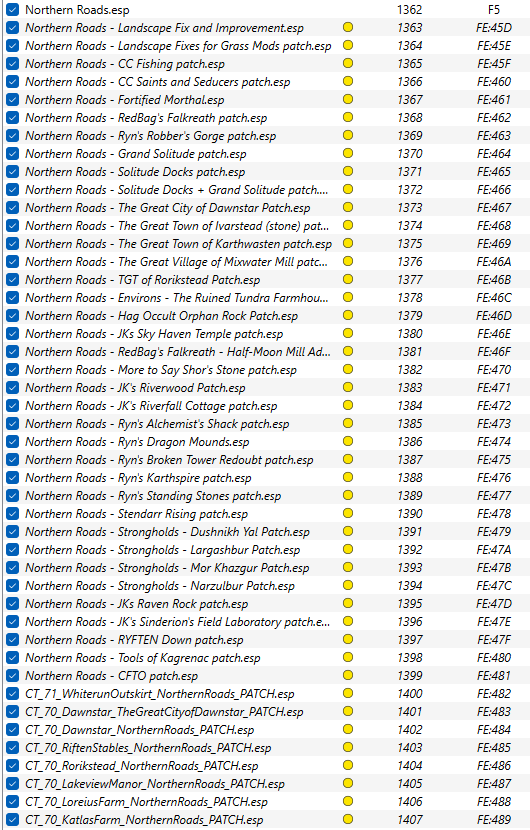This screenshot has width=530, height=830.
Task: Click yellow flag icon for Ryn's Karthspire patch.esp
Action: click(x=348, y=477)
